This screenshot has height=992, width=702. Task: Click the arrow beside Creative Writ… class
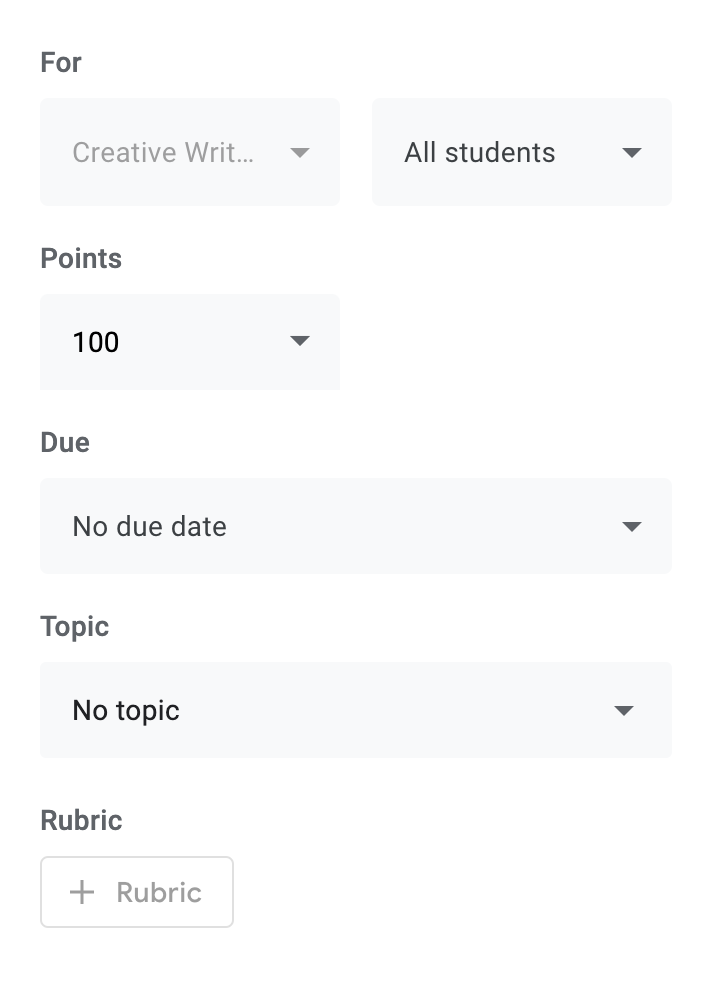[x=299, y=153]
